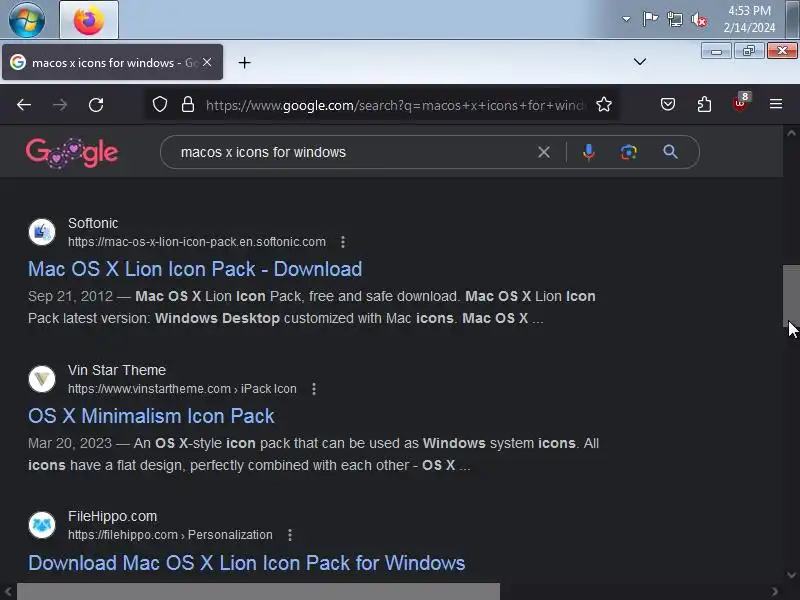Screen dimensions: 800x600
Task: Reload the current page
Action: [x=96, y=105]
